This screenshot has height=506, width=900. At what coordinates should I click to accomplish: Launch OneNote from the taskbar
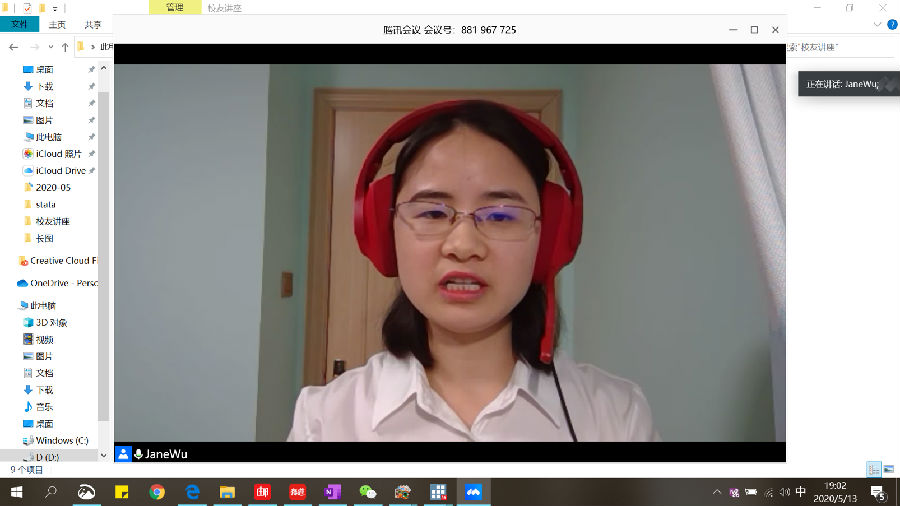(333, 492)
